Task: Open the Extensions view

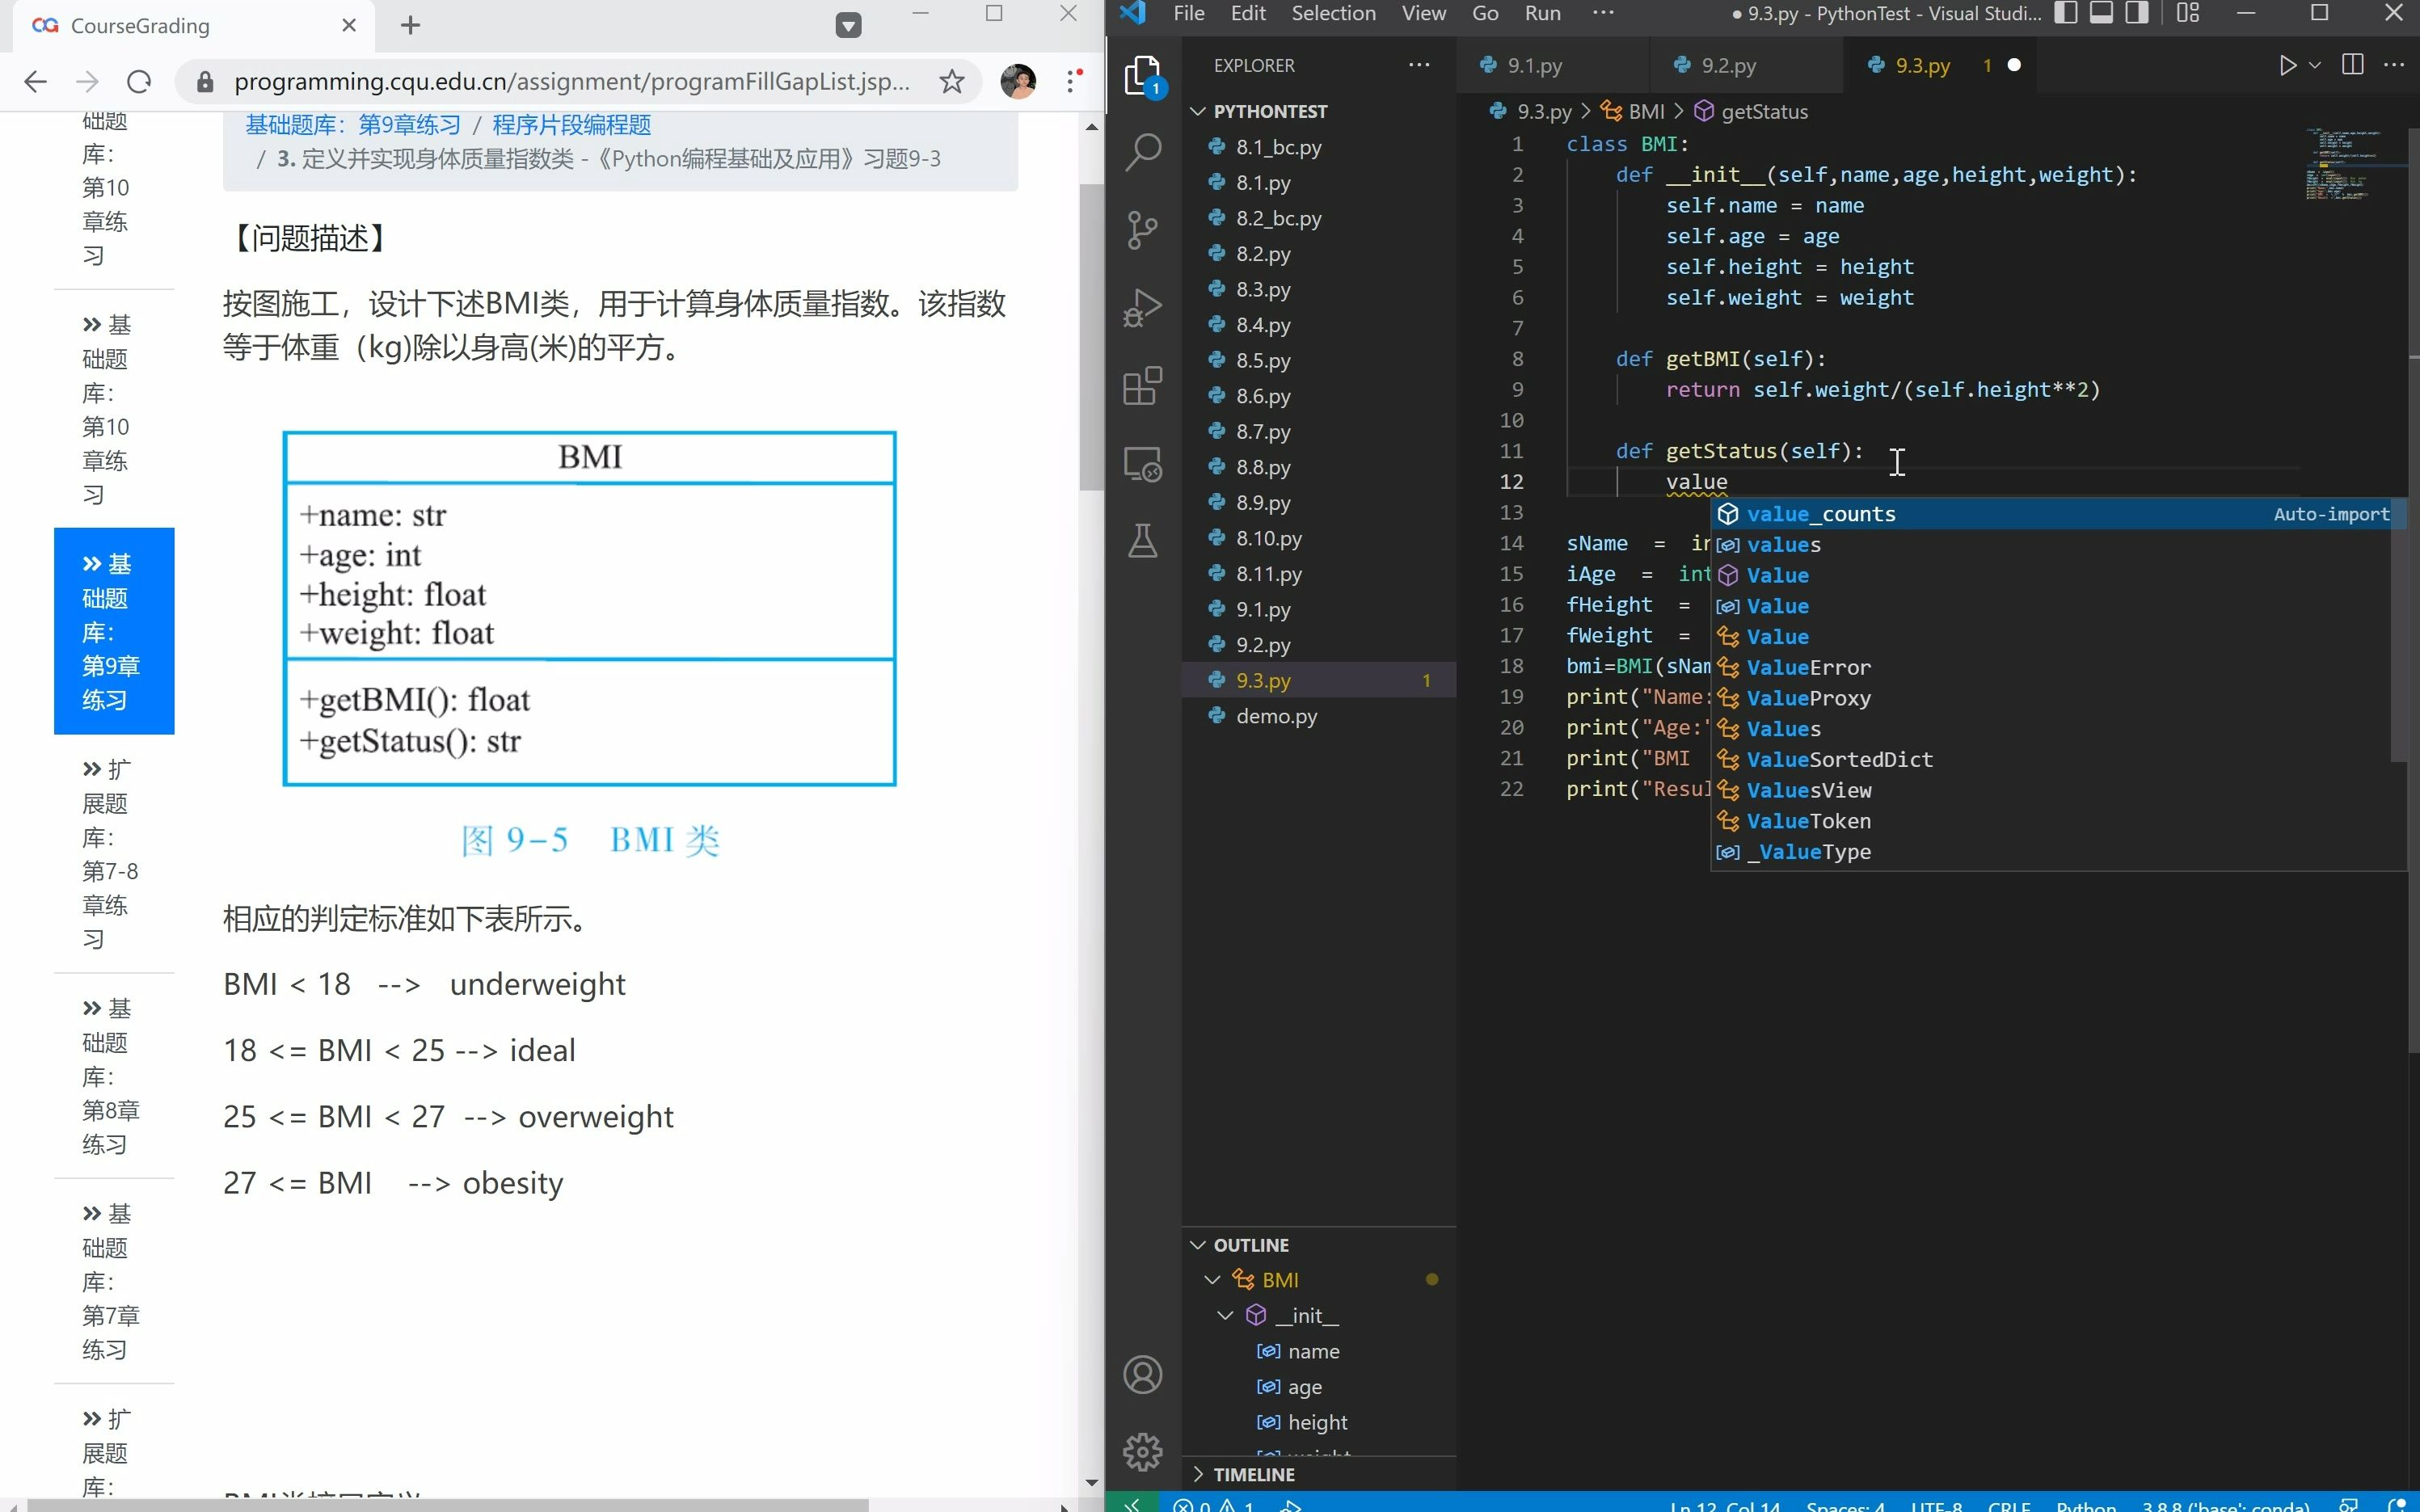Action: click(1142, 385)
